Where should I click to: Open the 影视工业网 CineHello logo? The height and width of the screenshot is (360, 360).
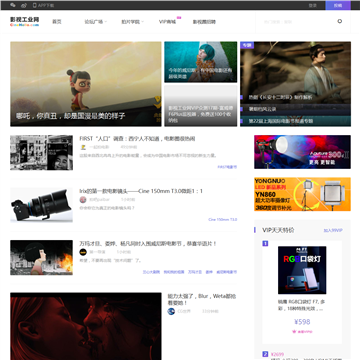click(24, 21)
